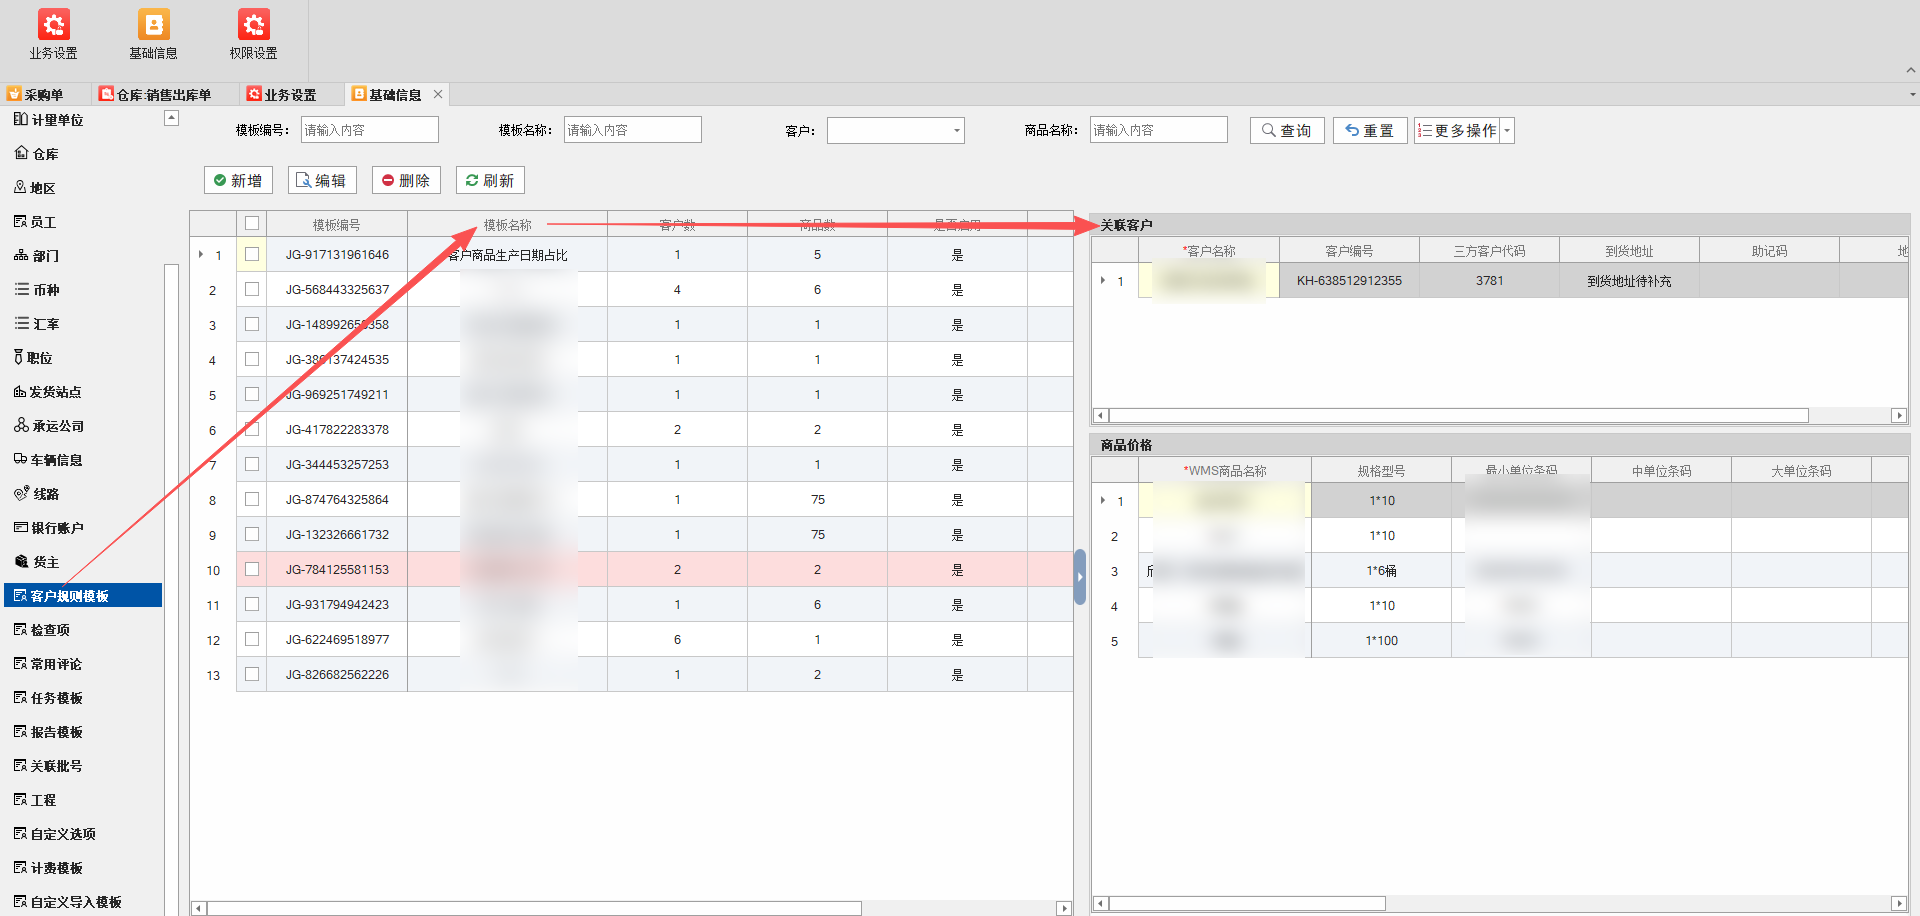
Task: Expand the first row in 商品价格 table
Action: point(1103,500)
